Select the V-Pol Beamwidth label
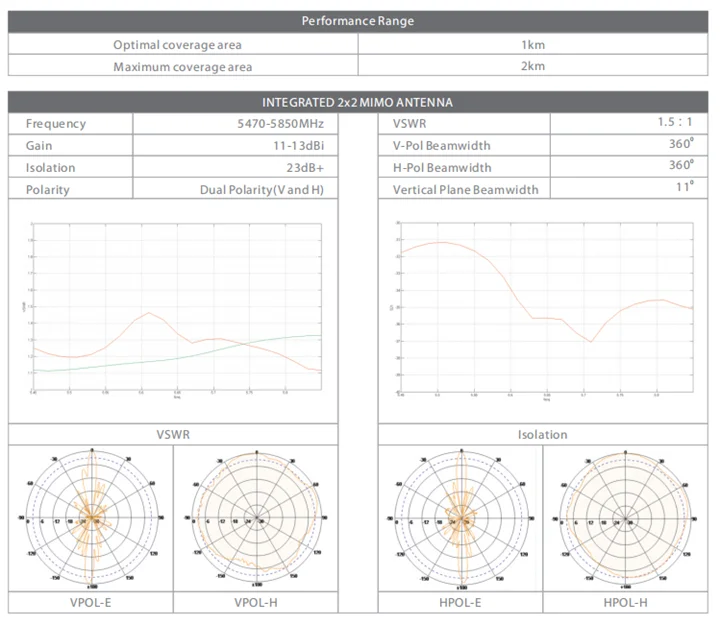The height and width of the screenshot is (624, 720). 442,146
